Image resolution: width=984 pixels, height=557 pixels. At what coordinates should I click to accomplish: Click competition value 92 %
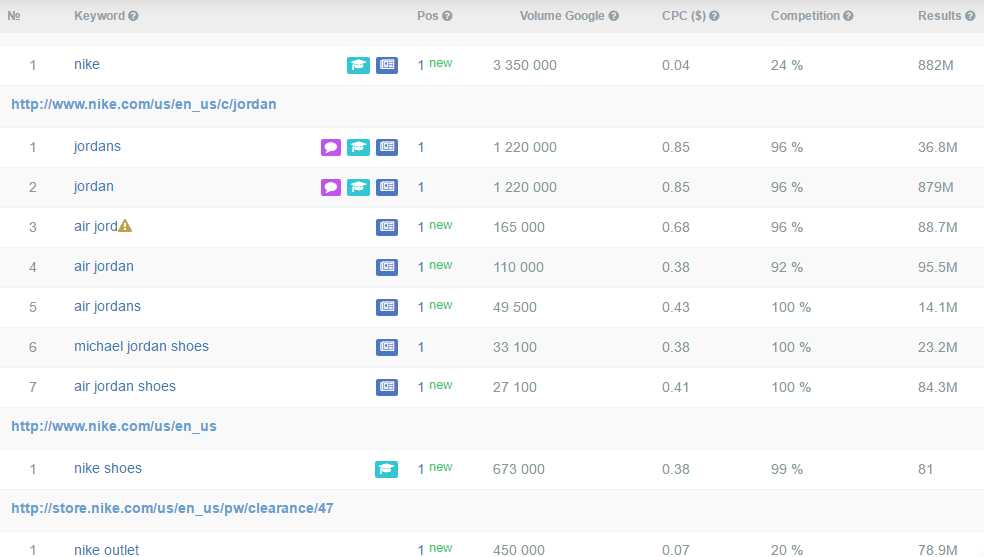[787, 267]
